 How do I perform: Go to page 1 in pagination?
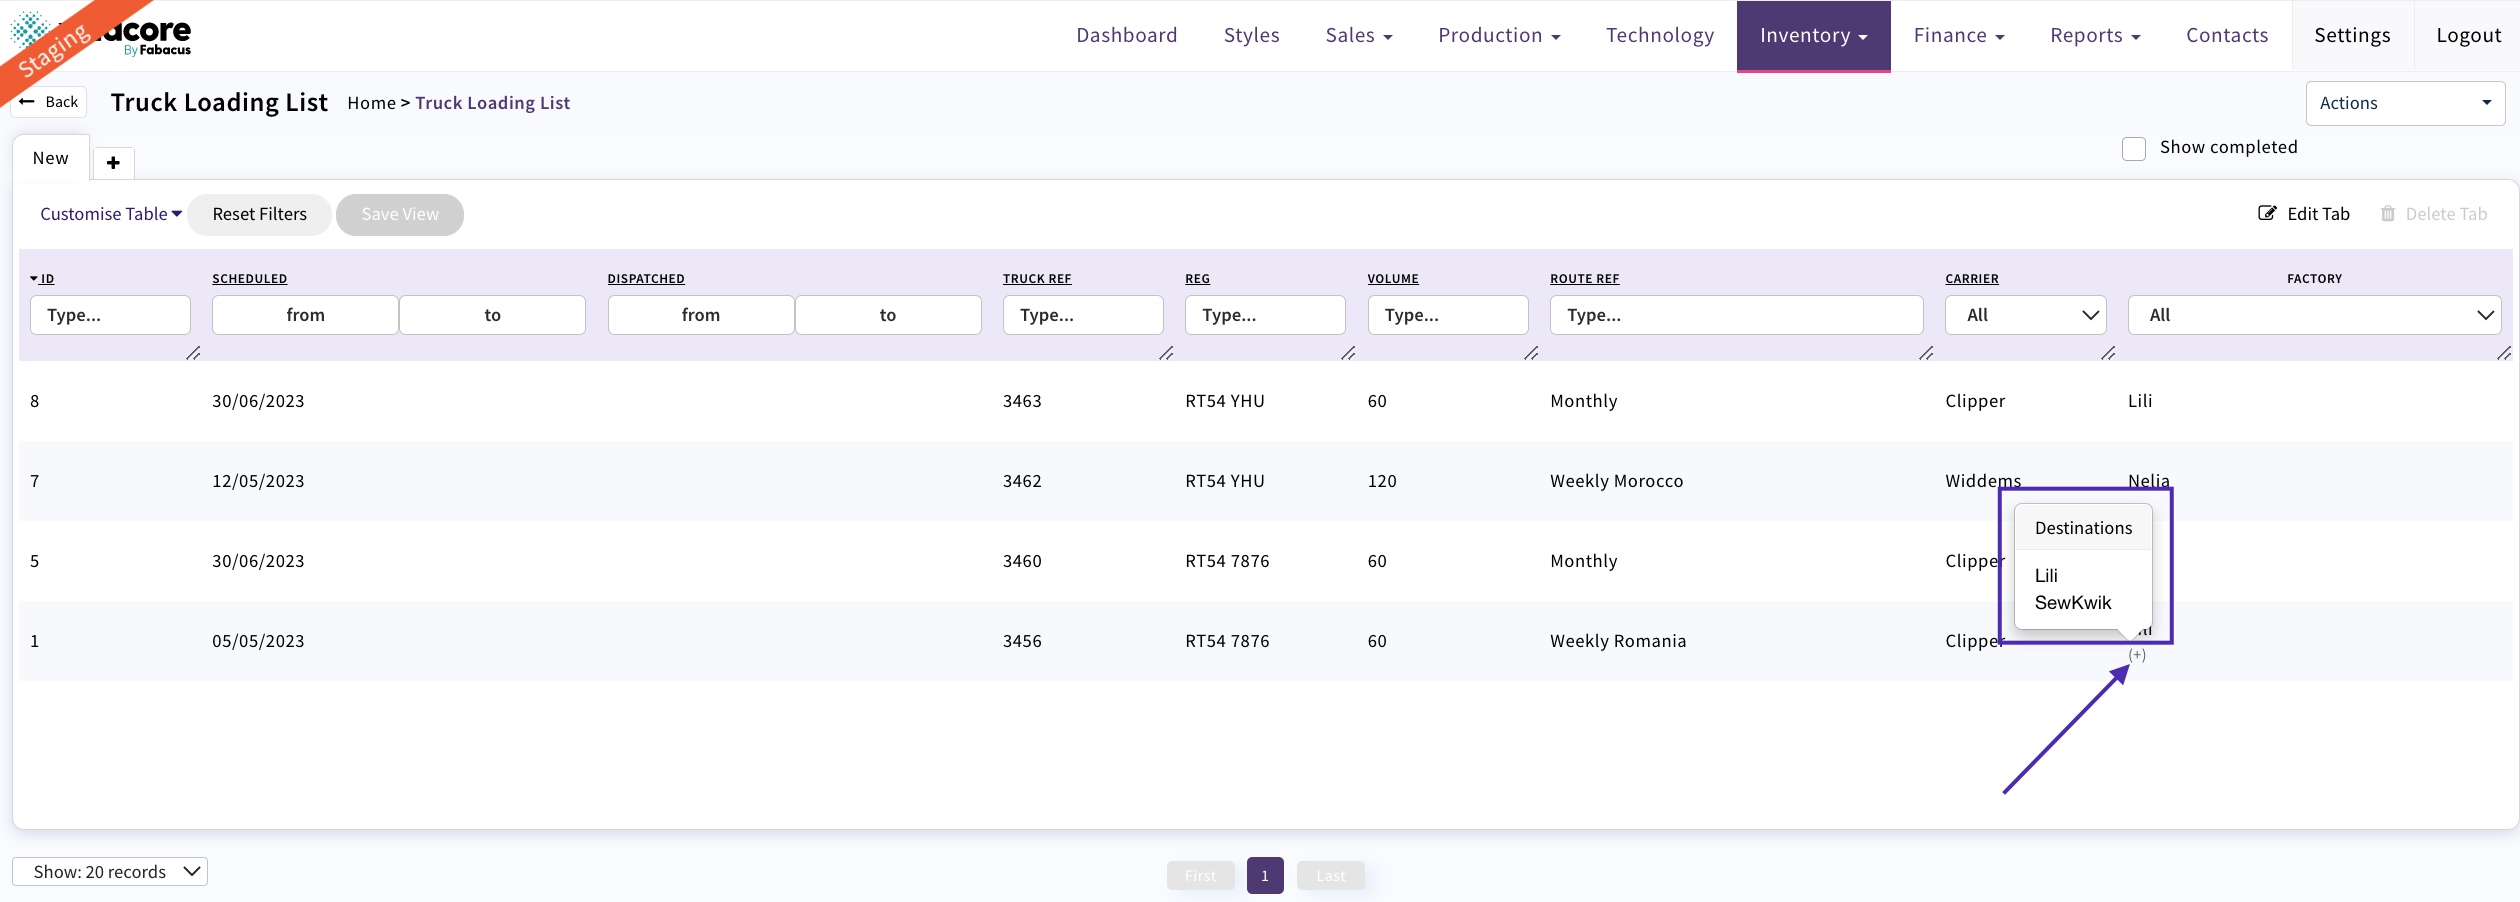click(x=1265, y=876)
